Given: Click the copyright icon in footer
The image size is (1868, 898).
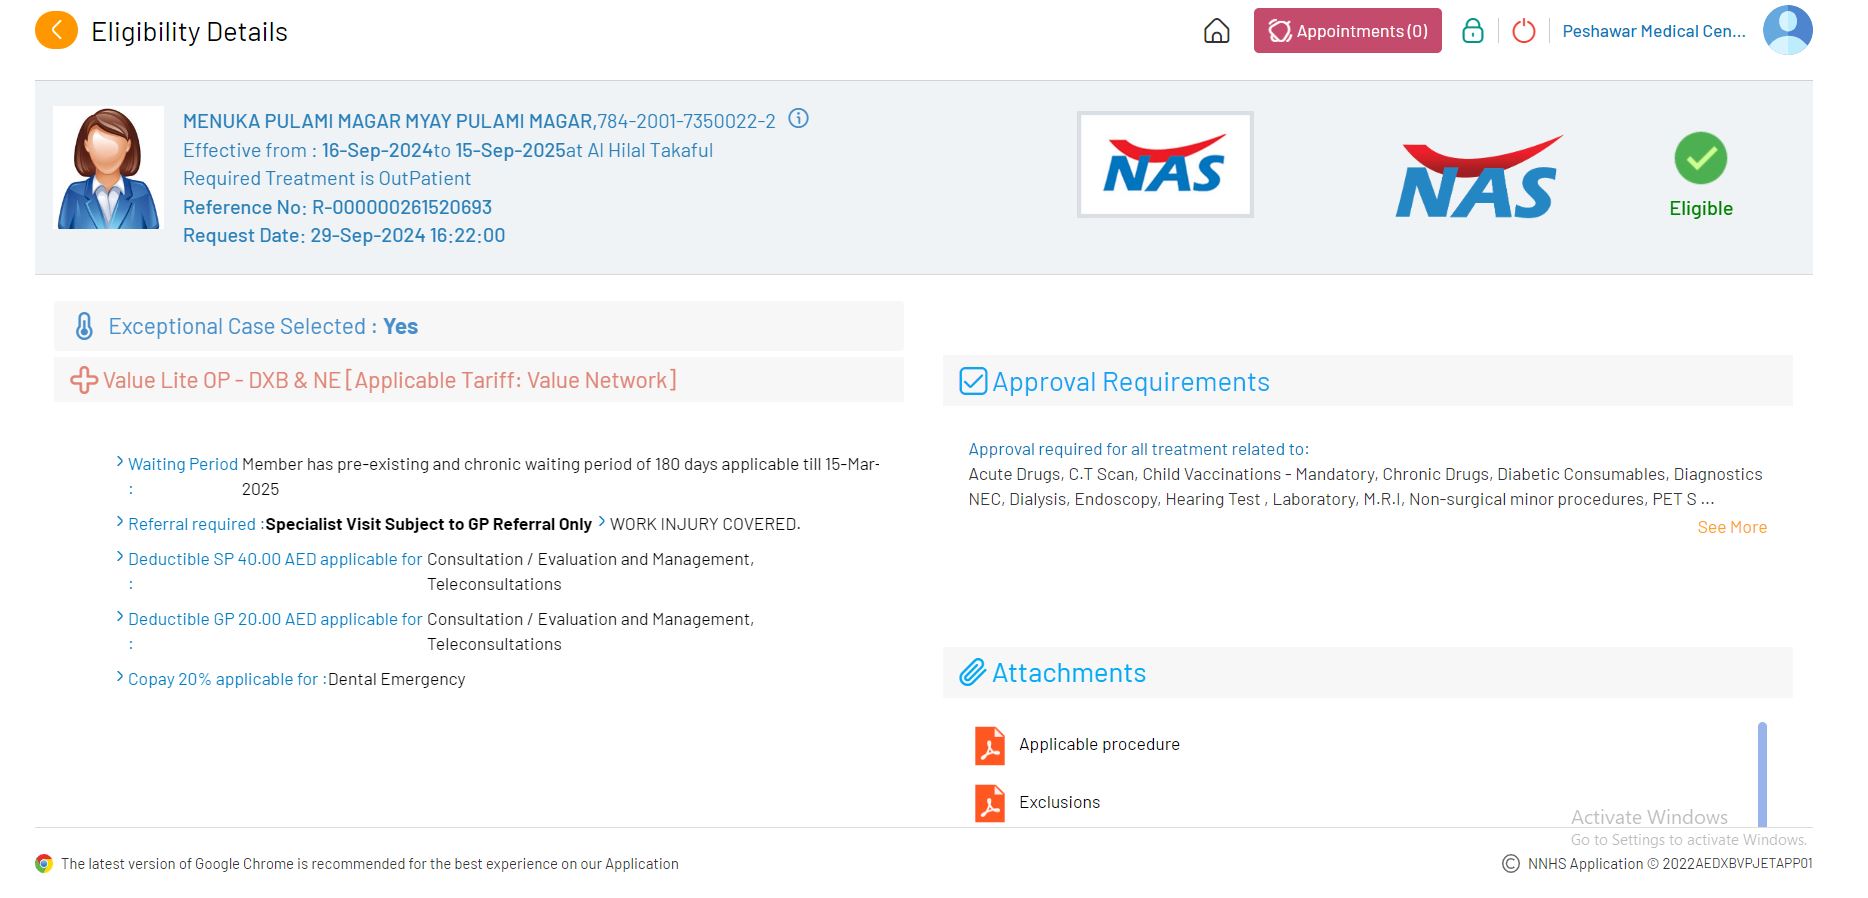Looking at the screenshot, I should (1510, 863).
